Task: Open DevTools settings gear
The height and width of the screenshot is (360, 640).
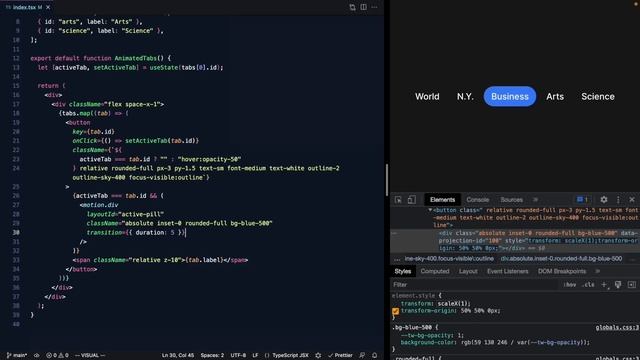Action: (x=604, y=200)
